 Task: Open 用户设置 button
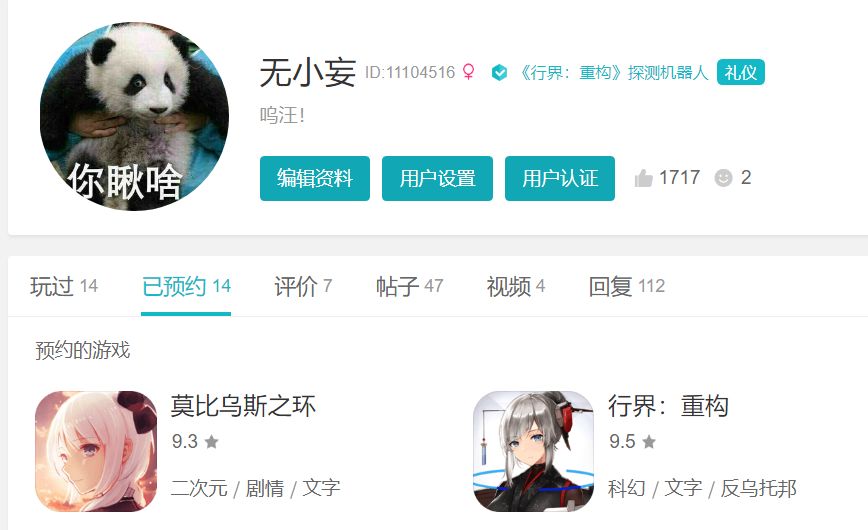437,178
